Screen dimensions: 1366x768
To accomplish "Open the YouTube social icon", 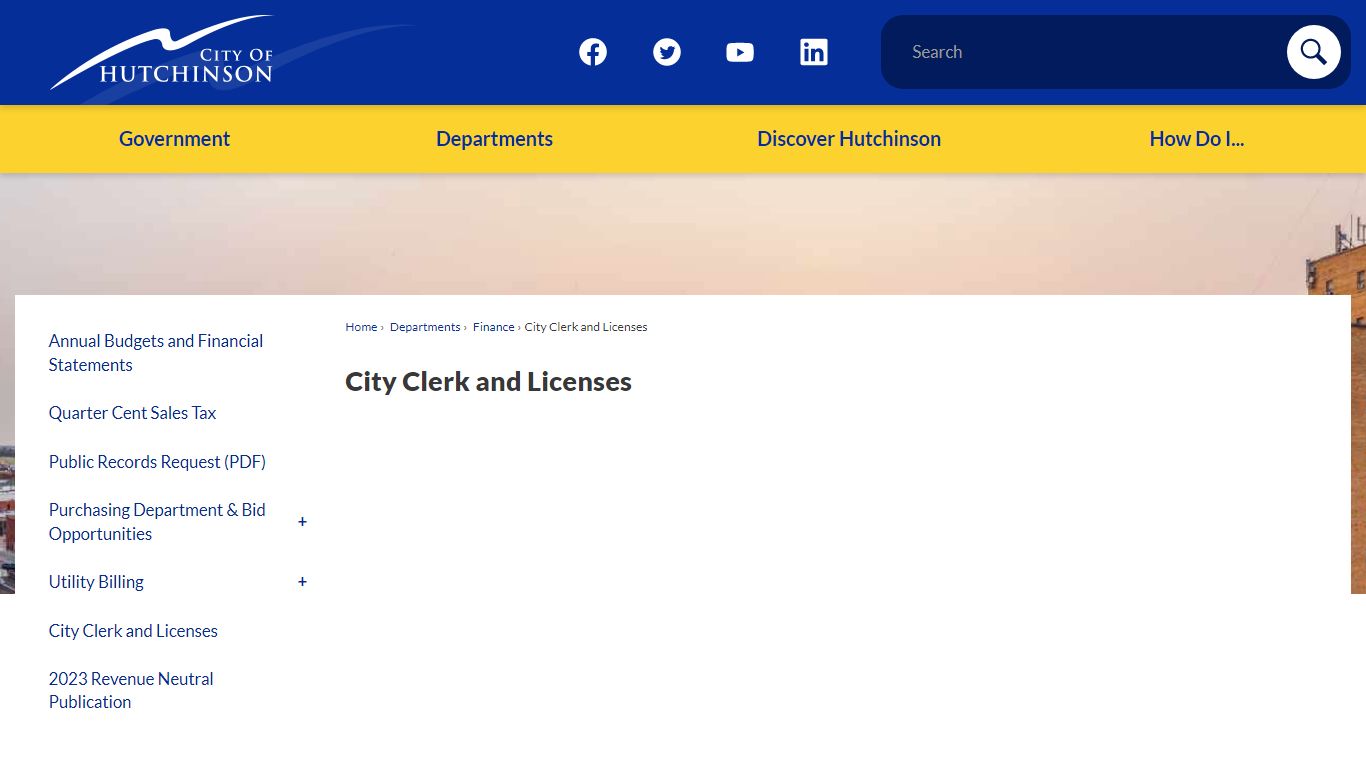I will (740, 52).
